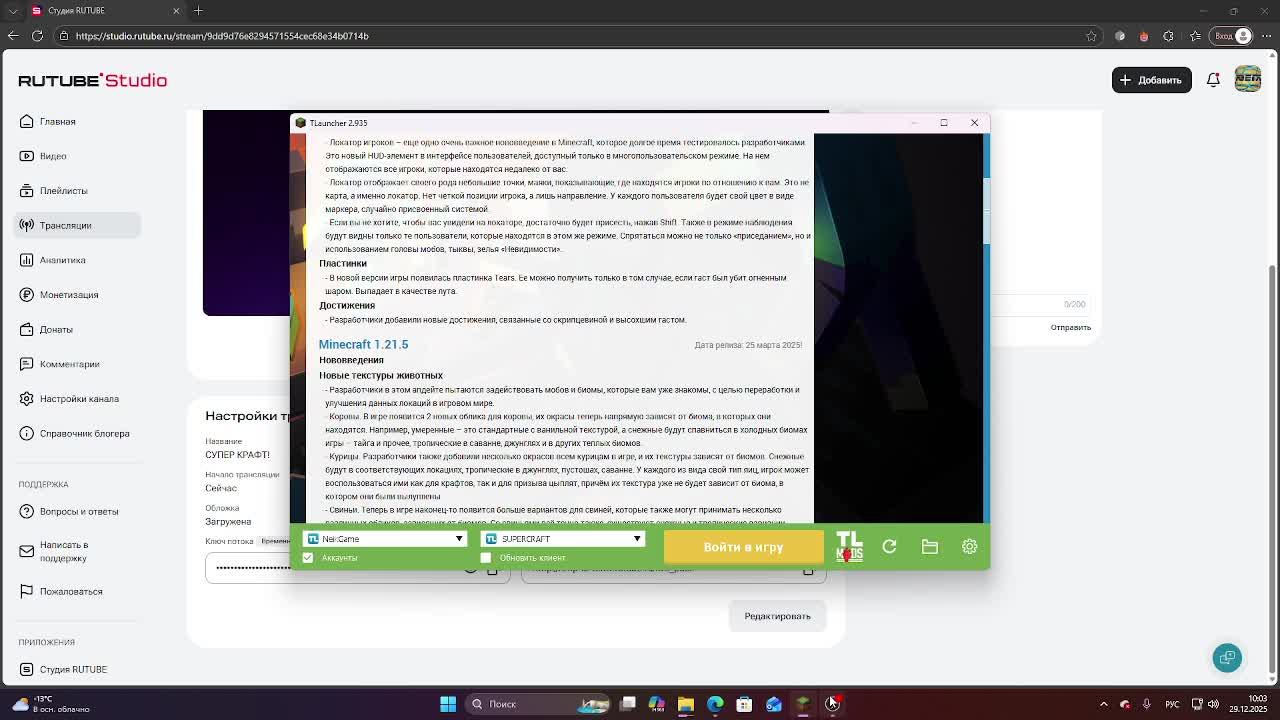The image size is (1280, 720).
Task: Open the game folder icon in TLauncher
Action: coord(930,546)
